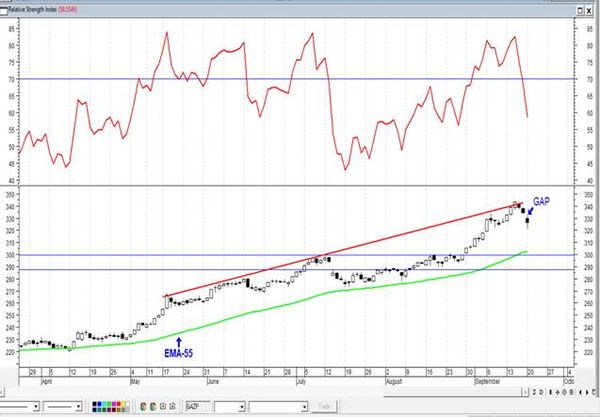The width and height of the screenshot is (600, 417).
Task: Click the grayed Trade button
Action: coord(324,406)
